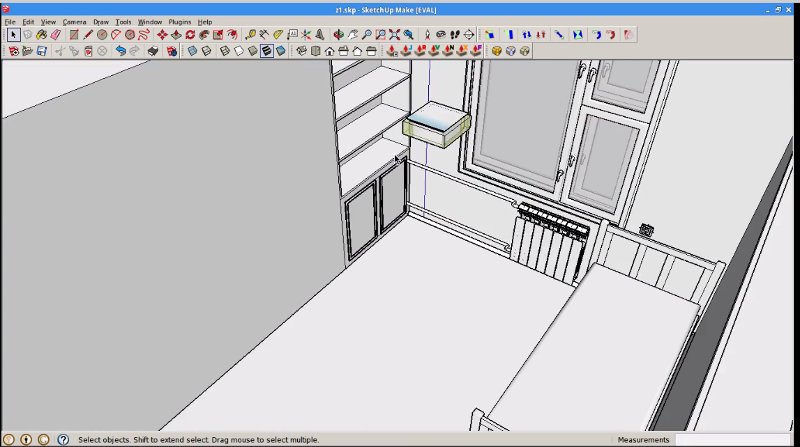The width and height of the screenshot is (800, 447).
Task: Enable Shaded With Textures style
Action: pyautogui.click(x=268, y=50)
